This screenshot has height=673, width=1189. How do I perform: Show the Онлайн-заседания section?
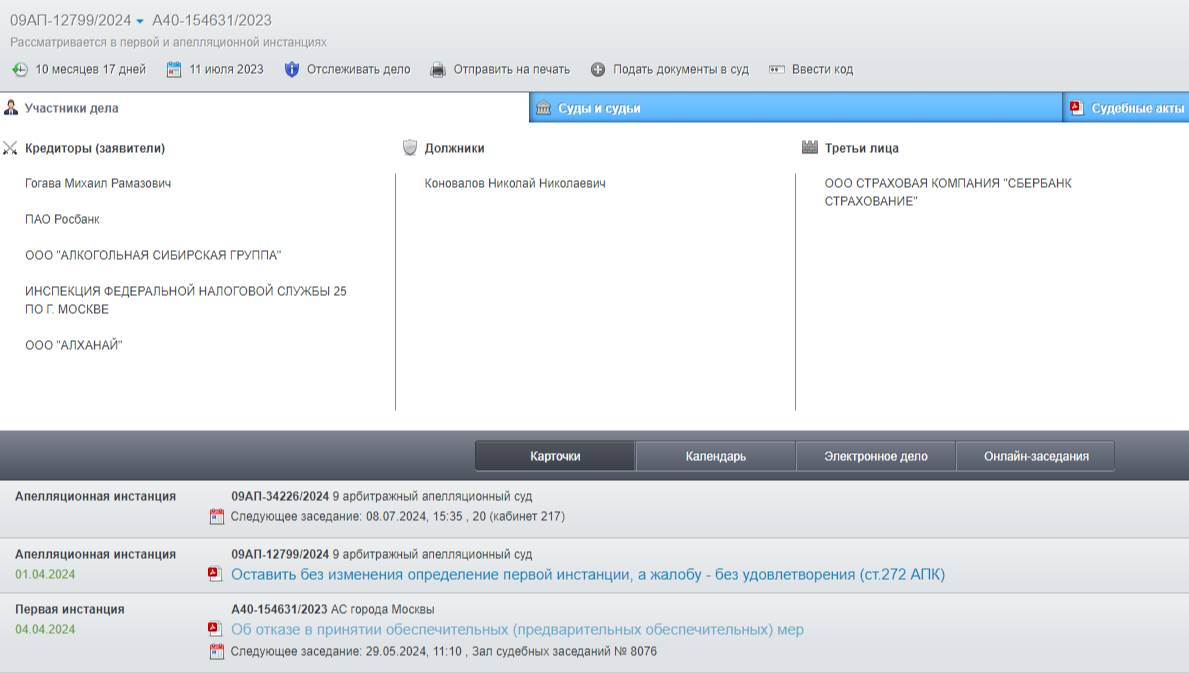pyautogui.click(x=1035, y=456)
